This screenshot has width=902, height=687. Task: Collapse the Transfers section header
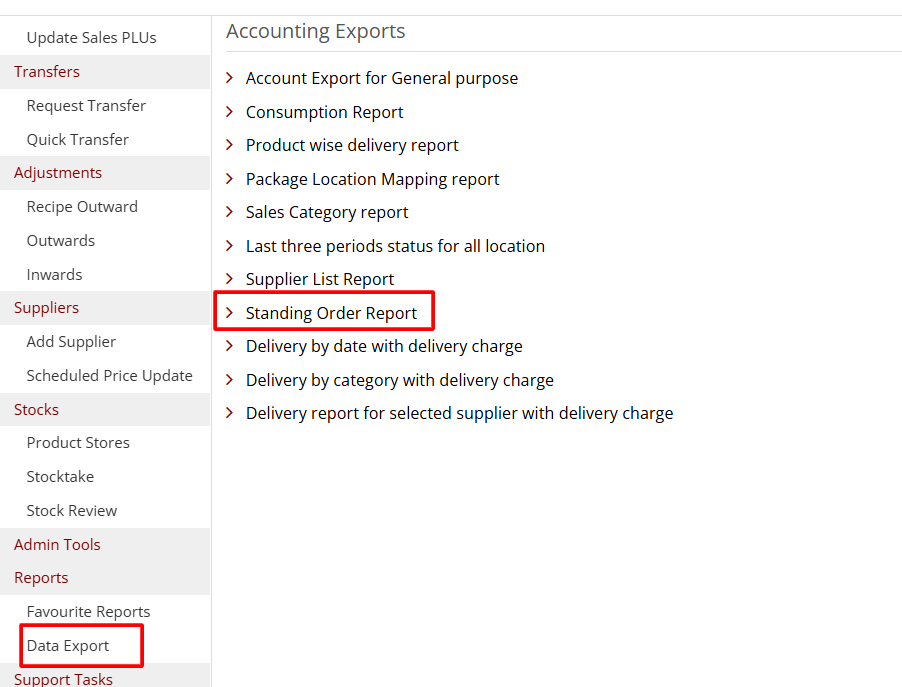tap(47, 72)
